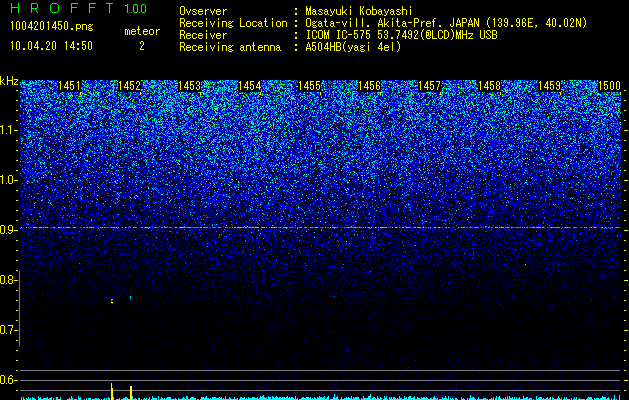The height and width of the screenshot is (400, 629).
Task: Click the Ovserver label
Action: coord(203,11)
